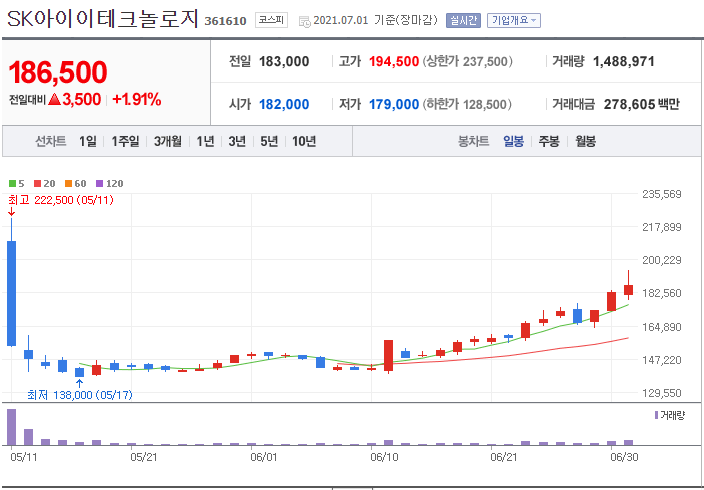The height and width of the screenshot is (490, 704).
Task: Click the 거래량 volume legend marker
Action: pos(657,415)
